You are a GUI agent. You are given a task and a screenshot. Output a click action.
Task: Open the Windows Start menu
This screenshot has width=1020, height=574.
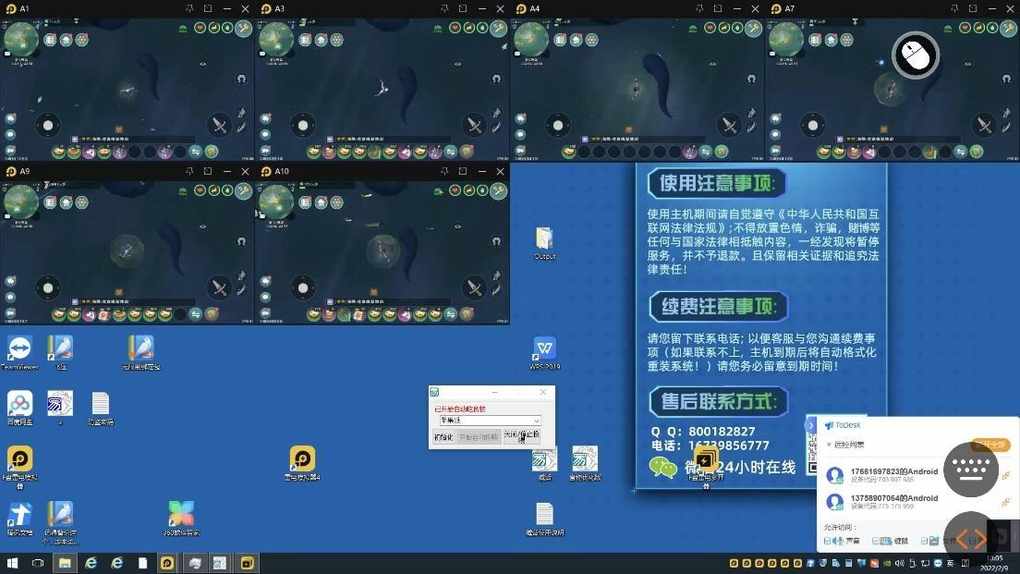tap(12, 563)
